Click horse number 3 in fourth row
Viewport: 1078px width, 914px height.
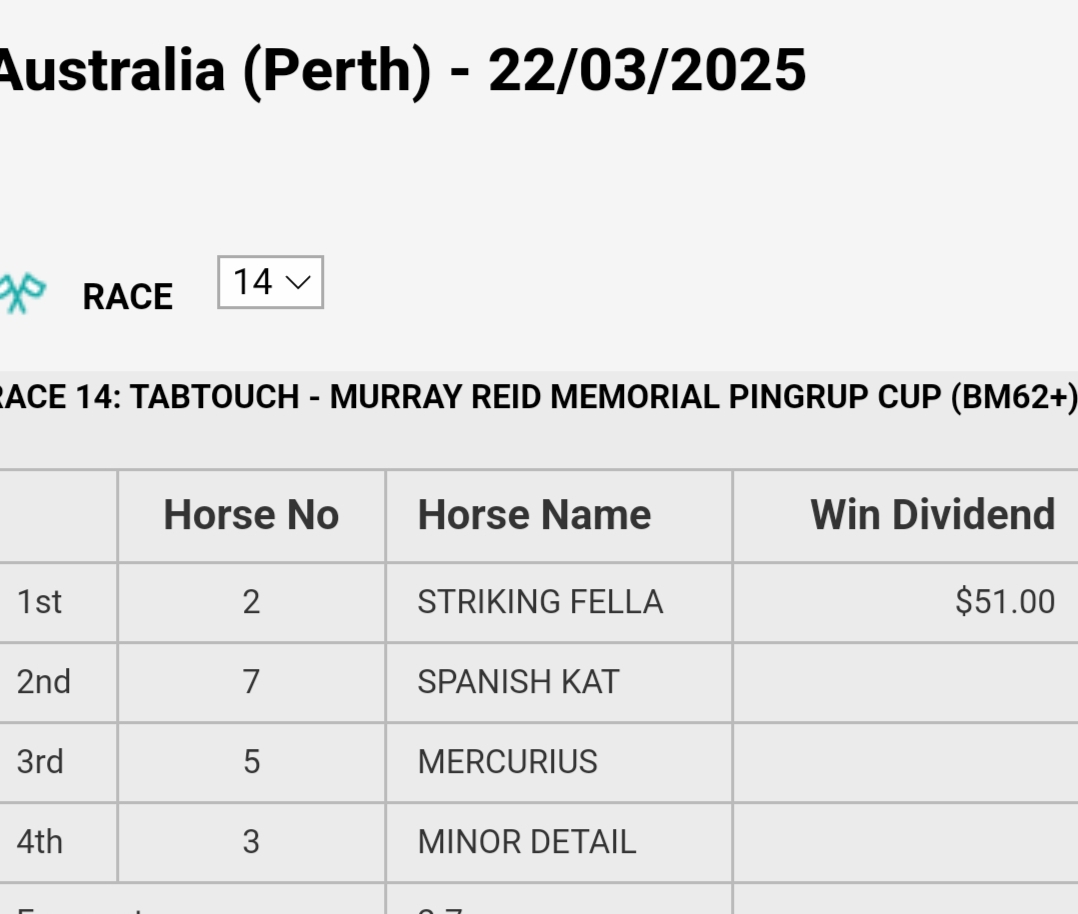pos(252,842)
